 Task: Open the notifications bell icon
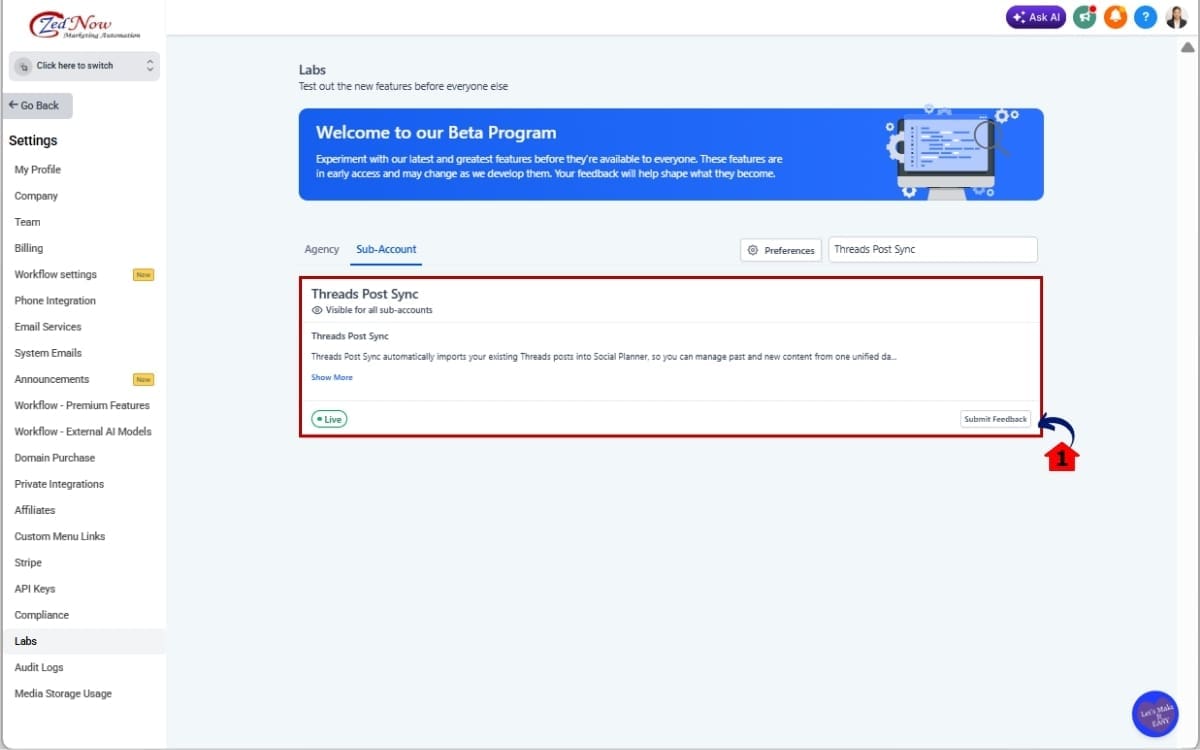pyautogui.click(x=1115, y=17)
